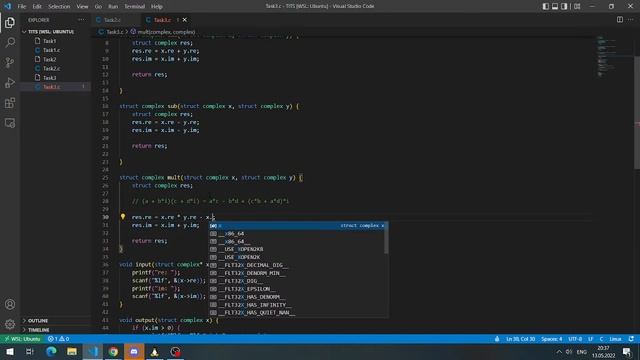Viewport: 640px width, 360px height.
Task: Change indentation via Spaces: 4
Action: (551, 339)
